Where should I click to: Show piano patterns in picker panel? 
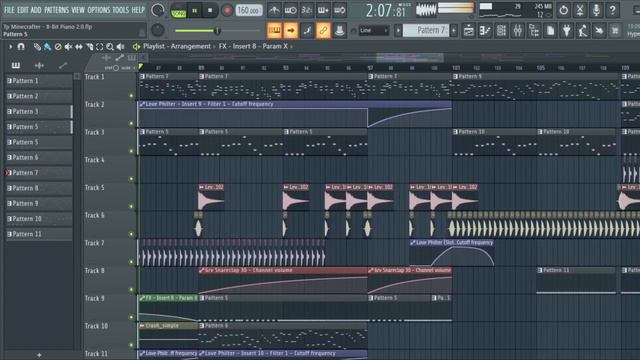[x=16, y=65]
